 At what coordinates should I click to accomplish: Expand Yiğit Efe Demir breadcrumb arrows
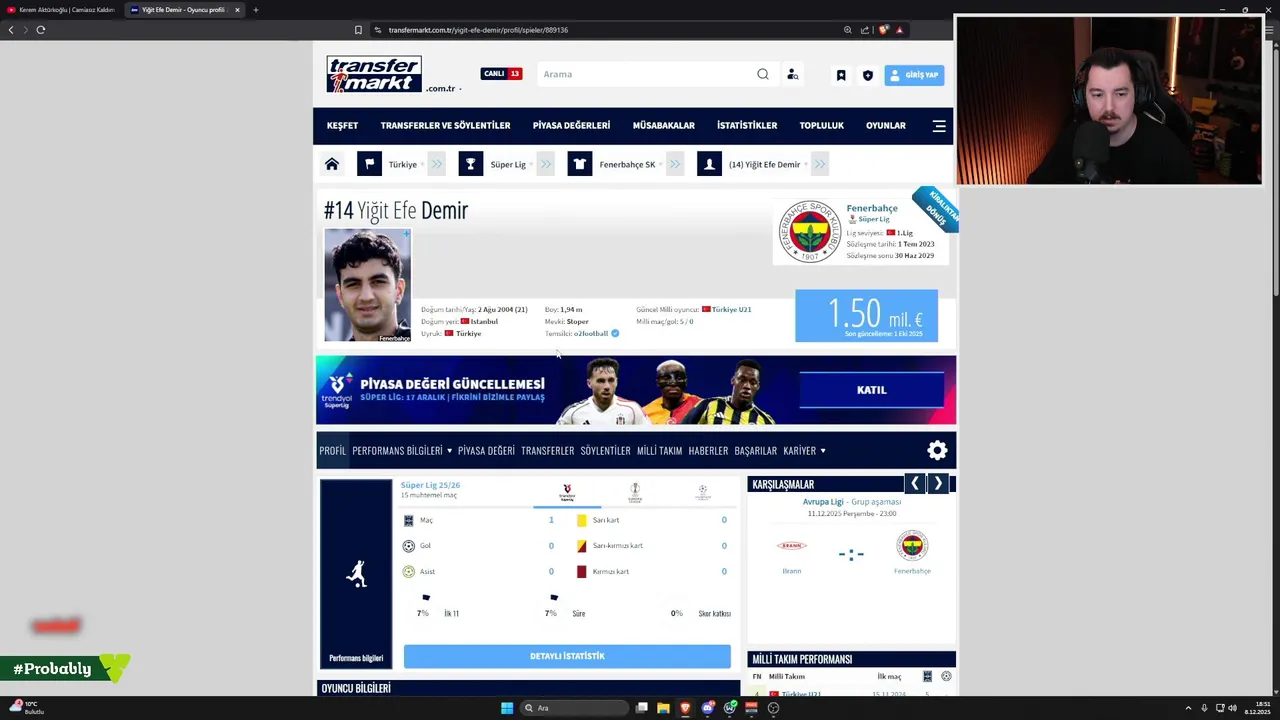[x=820, y=164]
